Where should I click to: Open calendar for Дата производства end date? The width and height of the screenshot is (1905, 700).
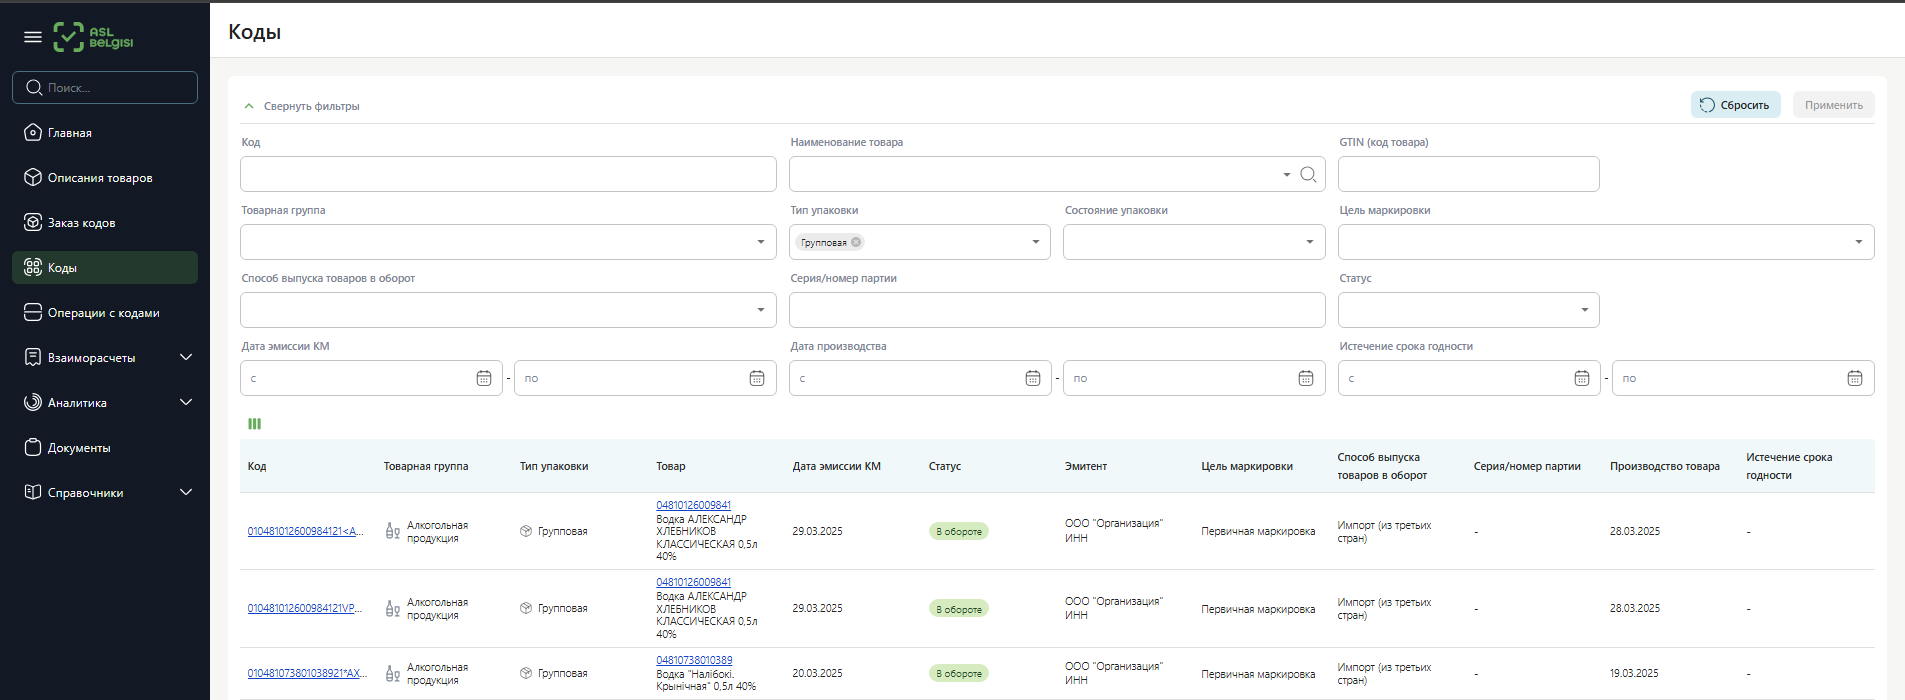[1305, 378]
